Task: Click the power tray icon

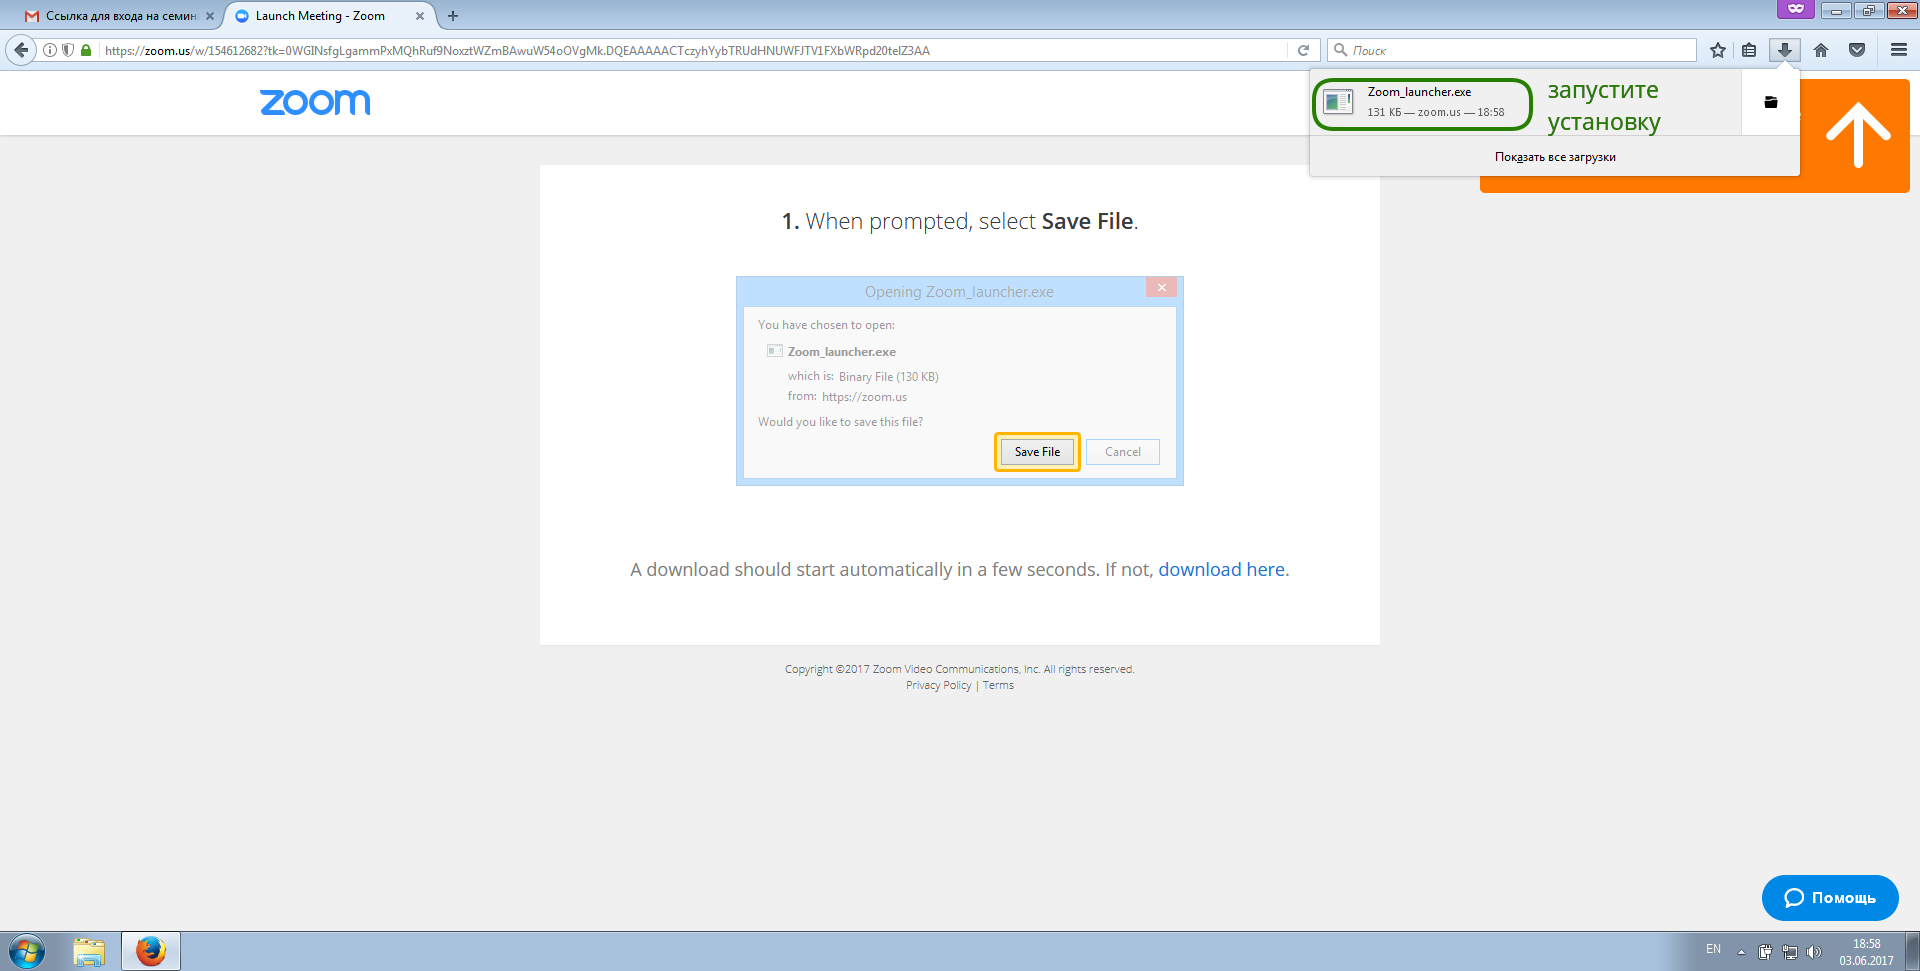Action: tap(1765, 952)
